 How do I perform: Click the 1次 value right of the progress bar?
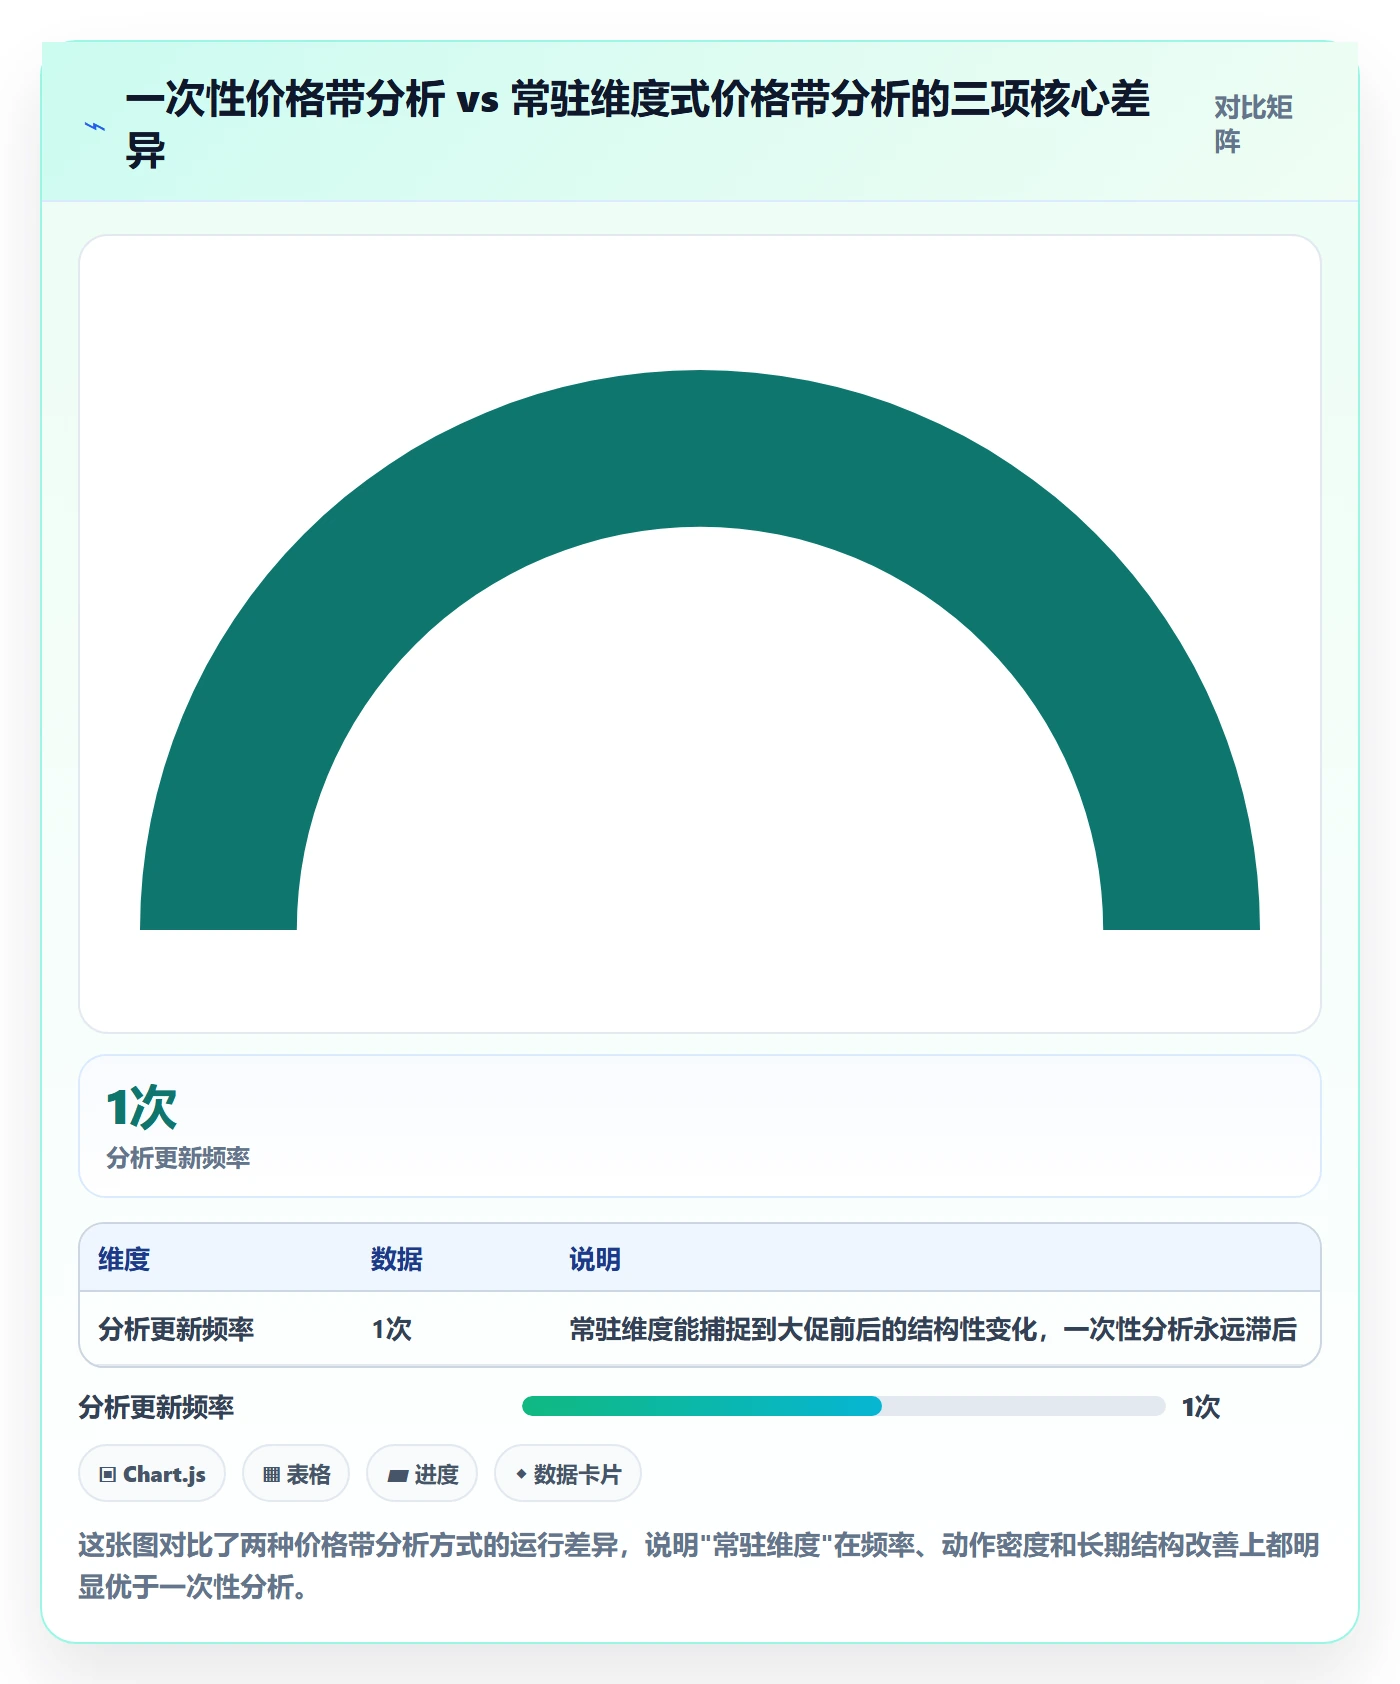1201,1407
